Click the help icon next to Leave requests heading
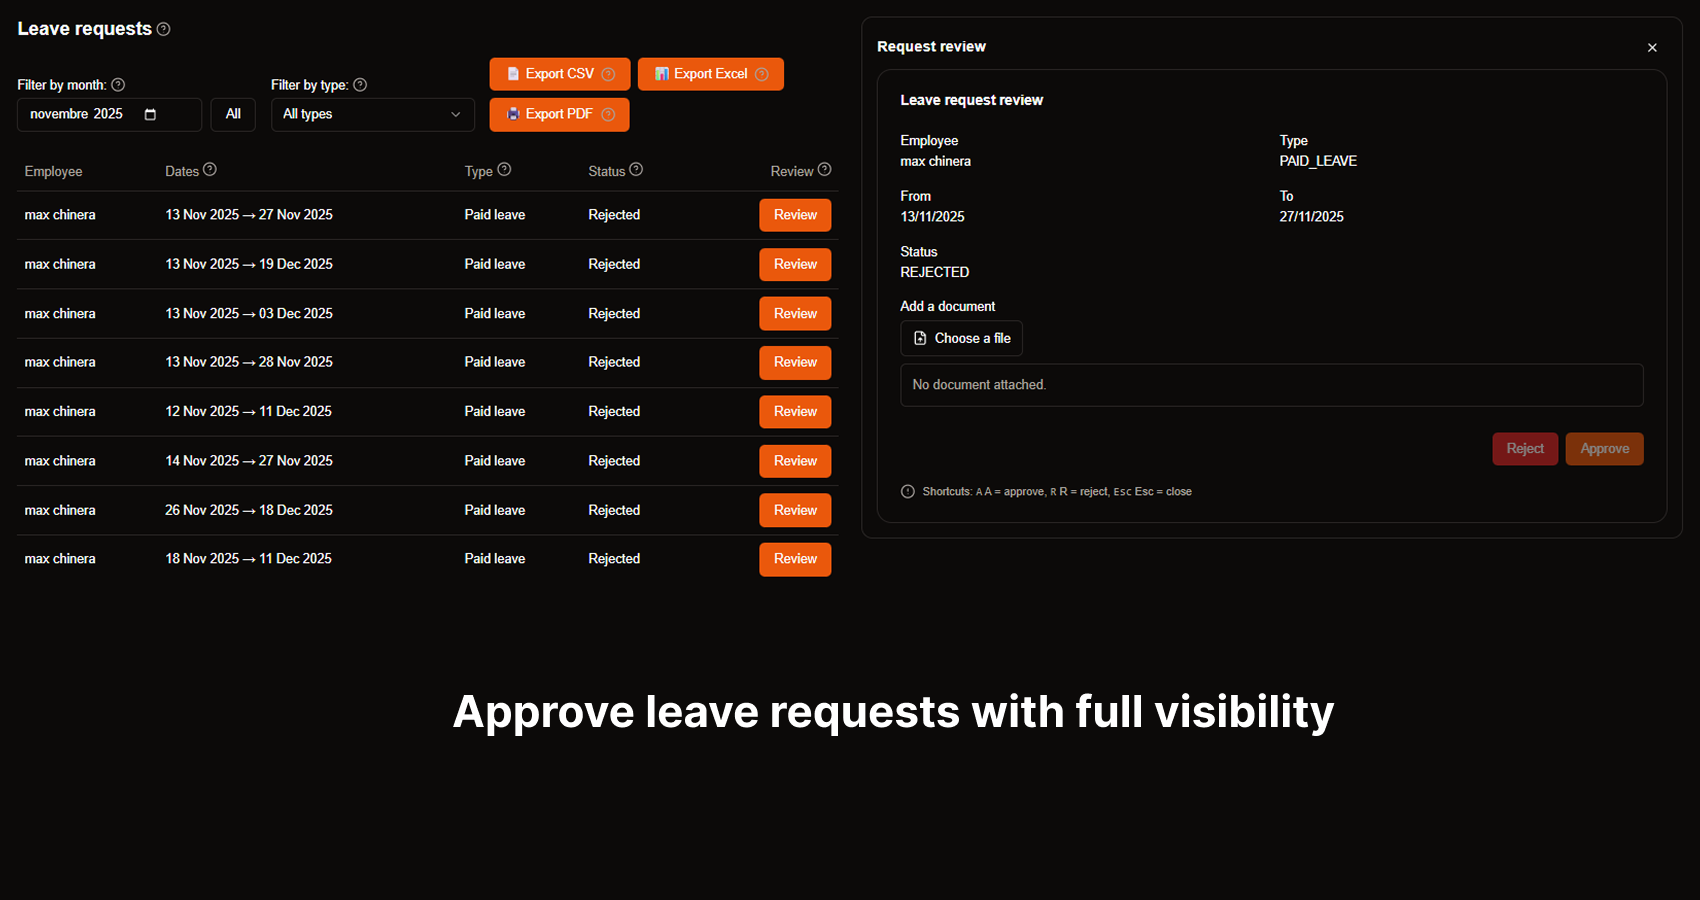The width and height of the screenshot is (1700, 900). click(163, 29)
